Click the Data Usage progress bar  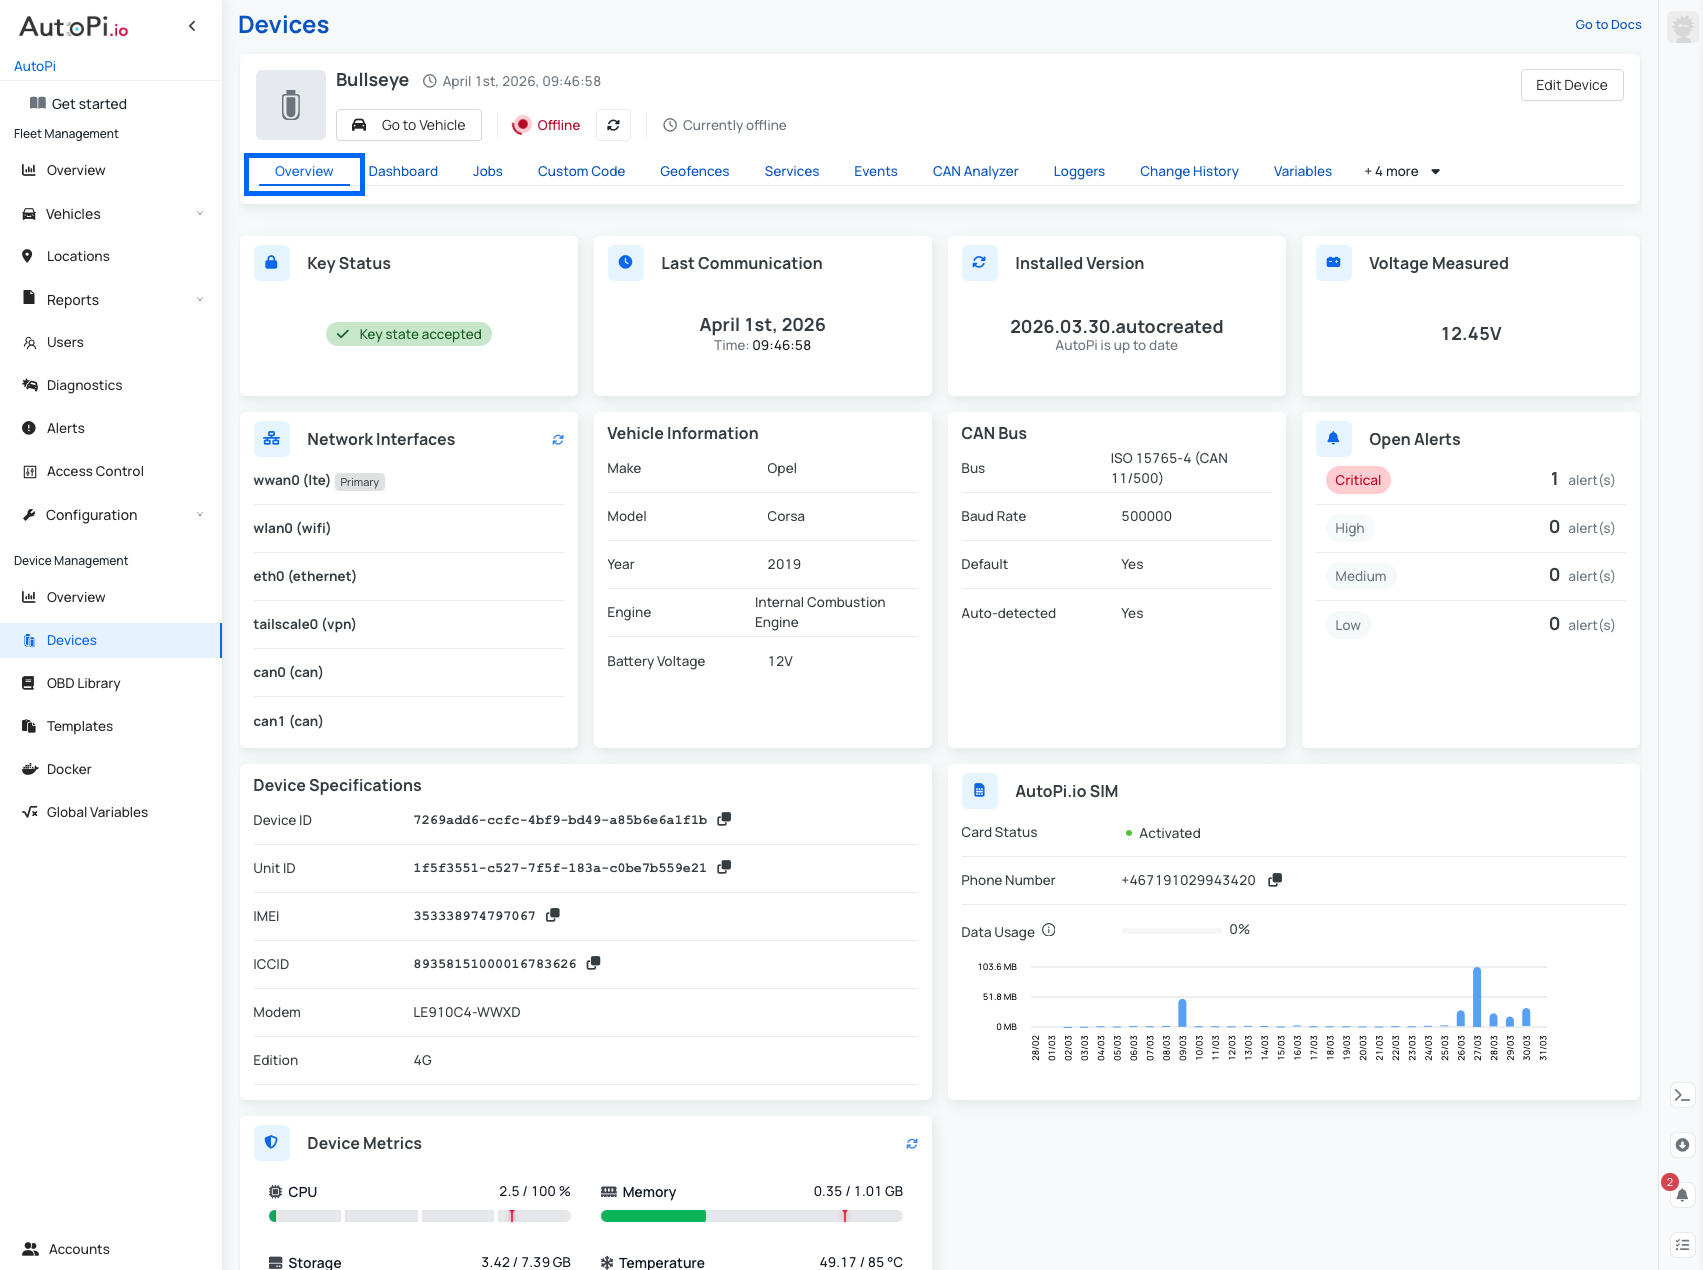1172,929
